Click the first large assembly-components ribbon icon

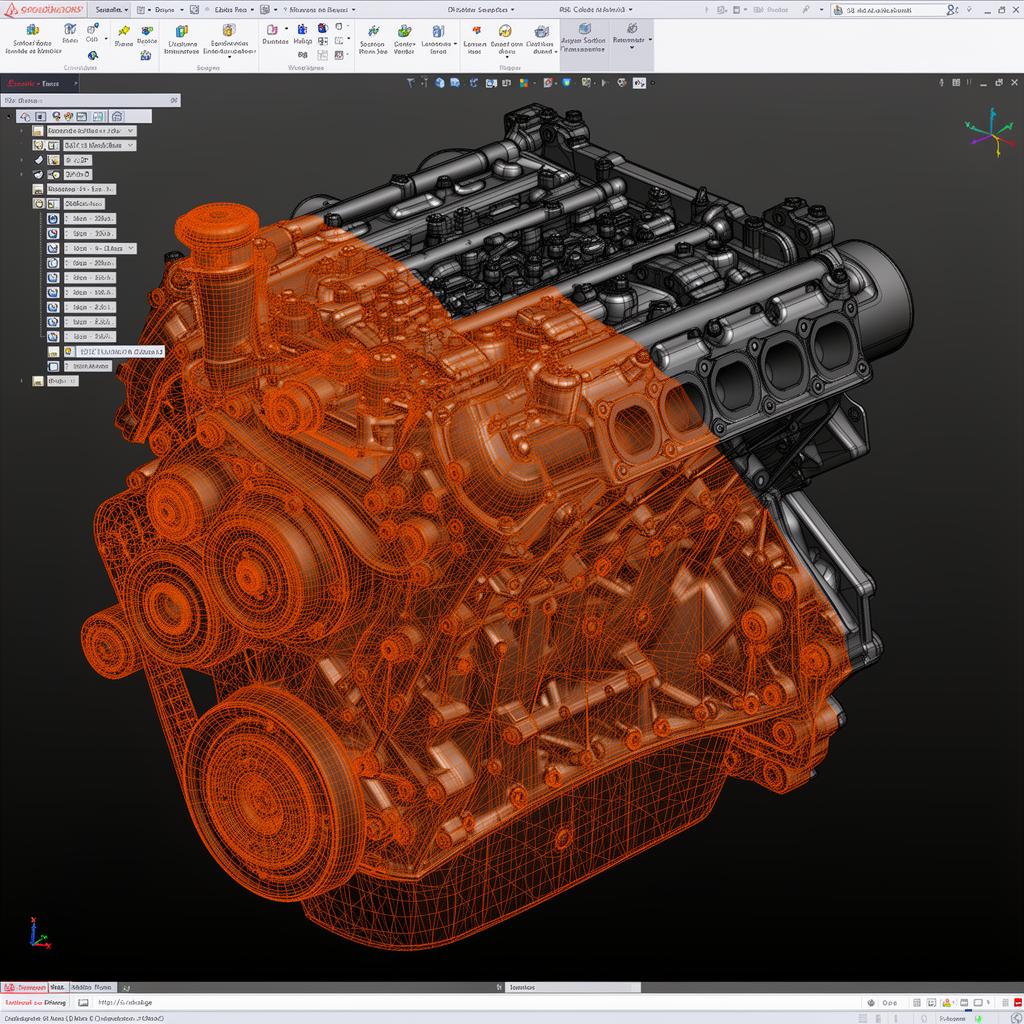32,30
